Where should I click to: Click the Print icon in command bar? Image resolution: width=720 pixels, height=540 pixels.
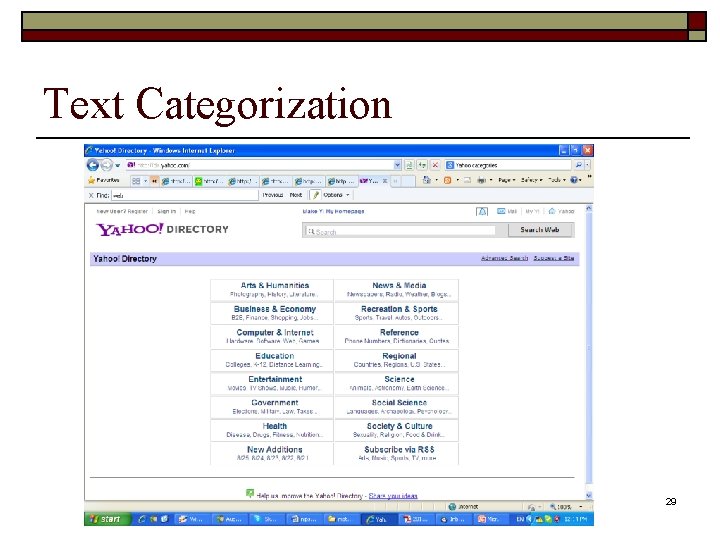coord(481,180)
